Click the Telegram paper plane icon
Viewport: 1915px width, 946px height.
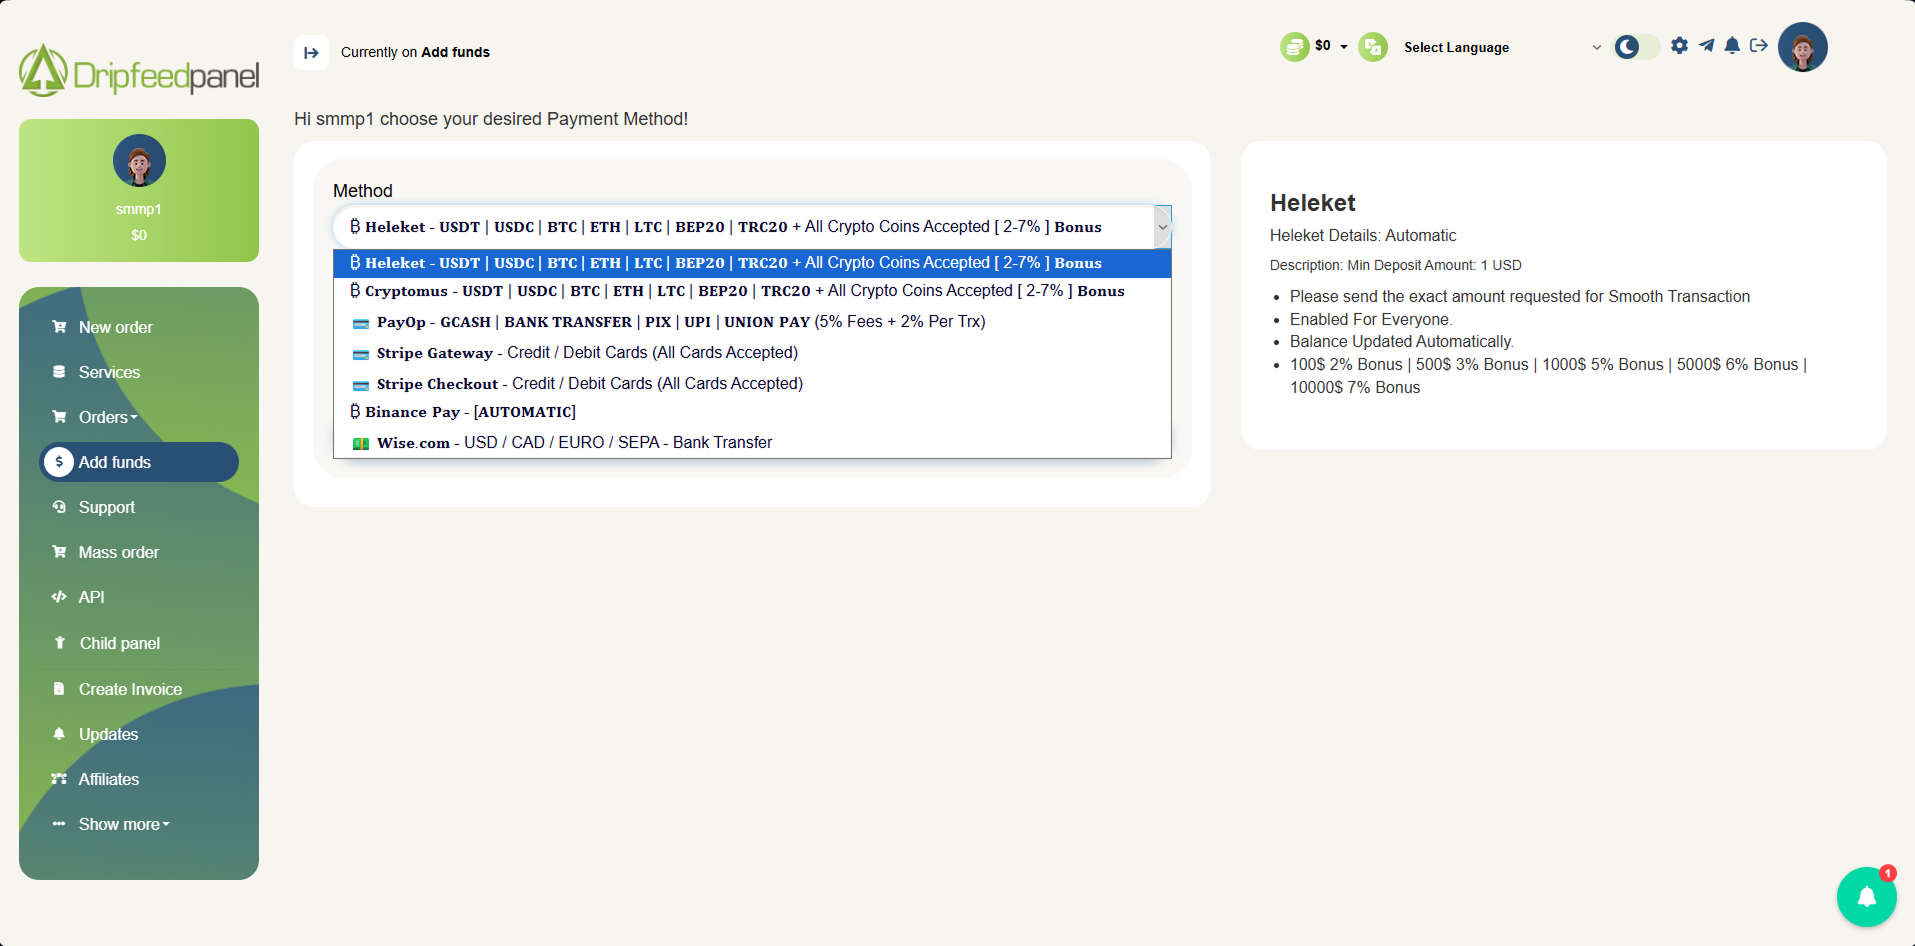click(1706, 45)
